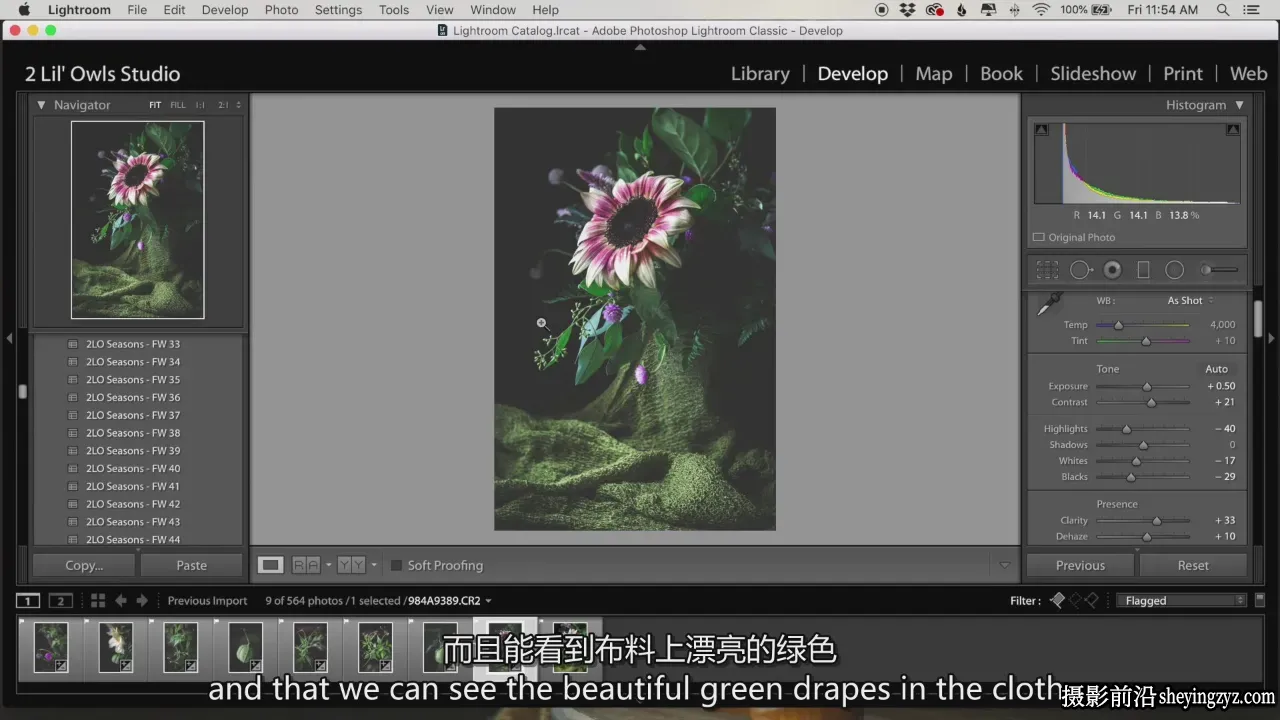Switch to Loupe view in toolbar
Image resolution: width=1280 pixels, height=720 pixels.
coord(271,565)
